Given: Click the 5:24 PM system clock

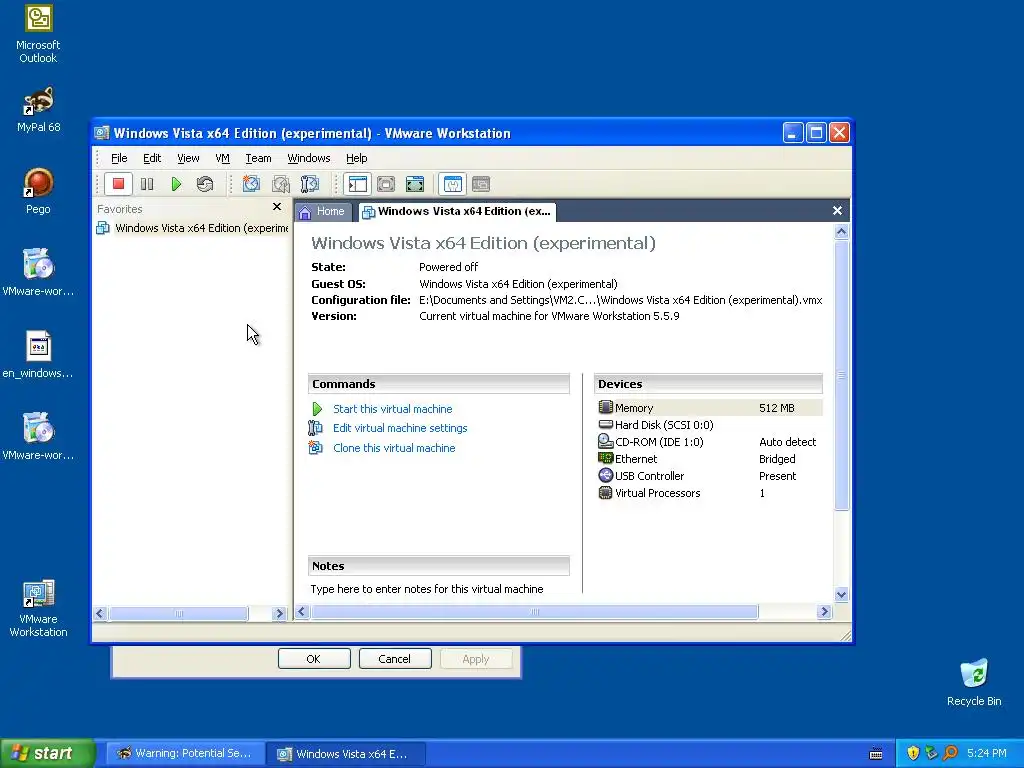Looking at the screenshot, I should [987, 753].
